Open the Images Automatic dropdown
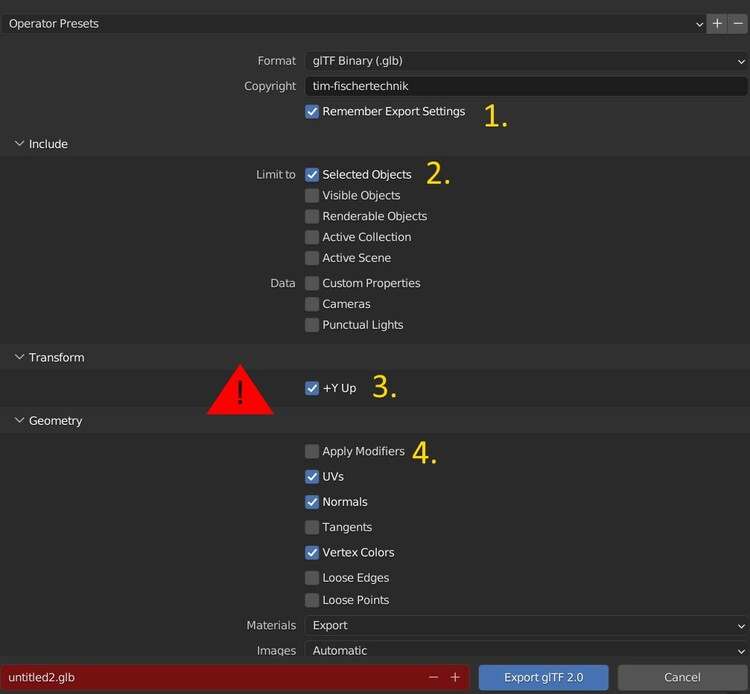 coord(526,650)
